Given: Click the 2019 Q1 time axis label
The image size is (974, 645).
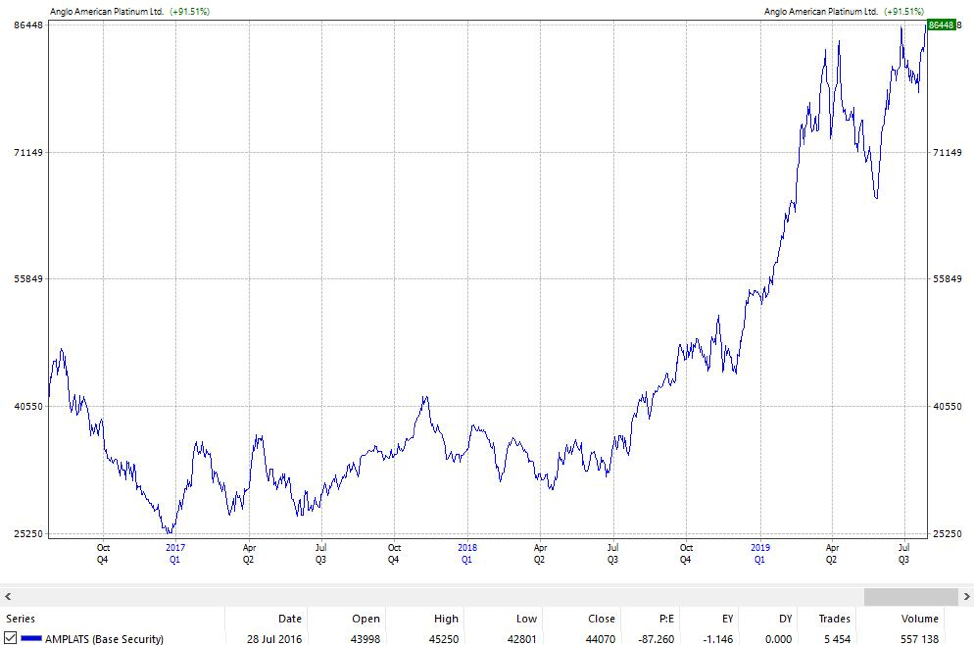Looking at the screenshot, I should [x=759, y=553].
